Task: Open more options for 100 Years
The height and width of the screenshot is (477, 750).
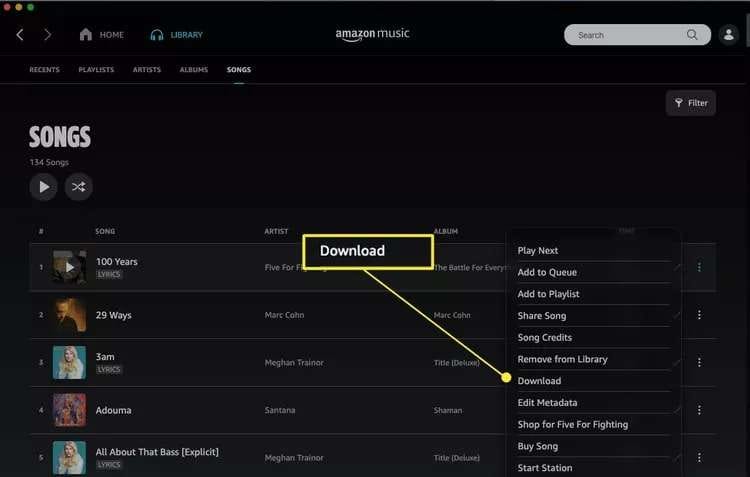Action: pos(699,267)
